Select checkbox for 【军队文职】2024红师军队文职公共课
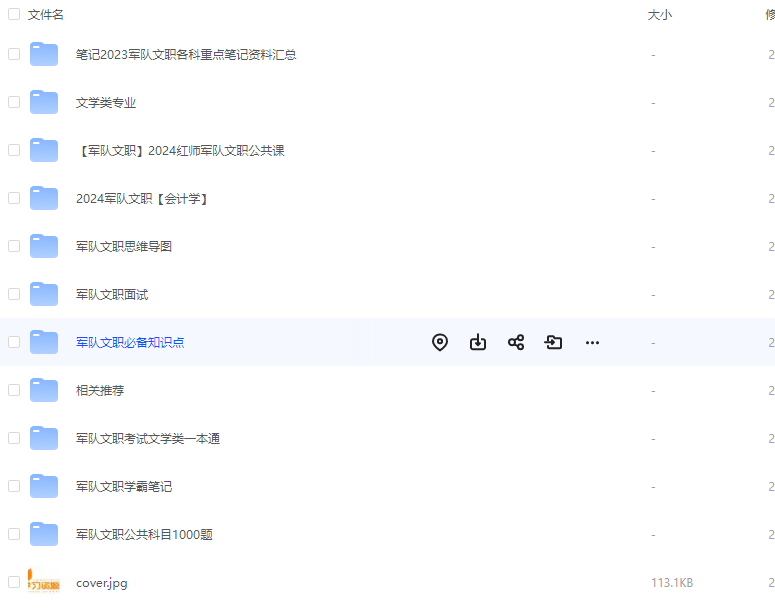This screenshot has height=610, width=775. 14,150
